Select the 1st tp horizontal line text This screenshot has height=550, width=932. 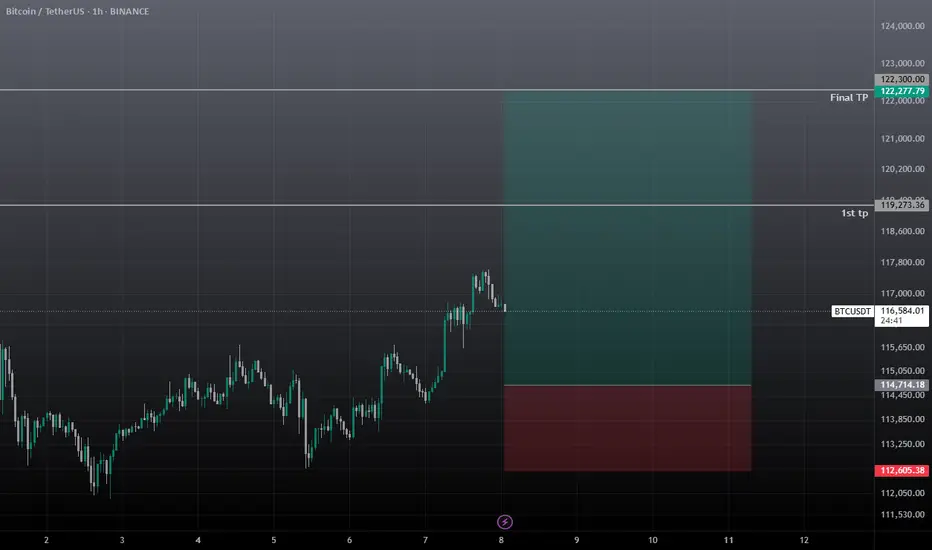854,213
